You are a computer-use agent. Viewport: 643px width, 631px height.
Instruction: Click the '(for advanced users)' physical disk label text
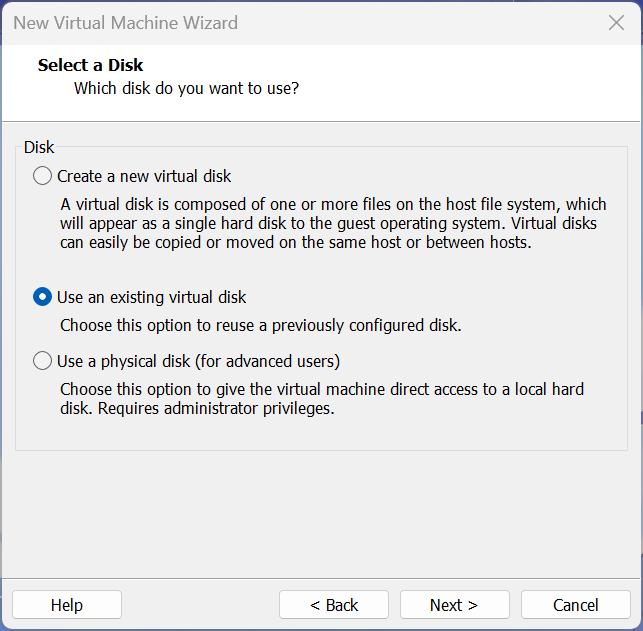[267, 361]
